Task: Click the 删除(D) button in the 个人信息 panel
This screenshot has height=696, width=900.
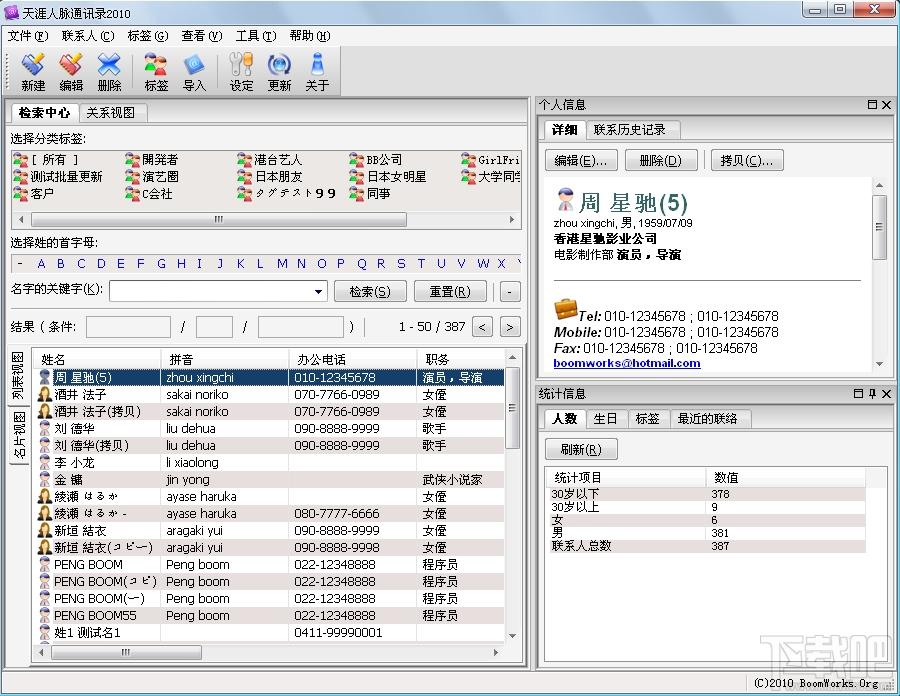Action: click(661, 160)
